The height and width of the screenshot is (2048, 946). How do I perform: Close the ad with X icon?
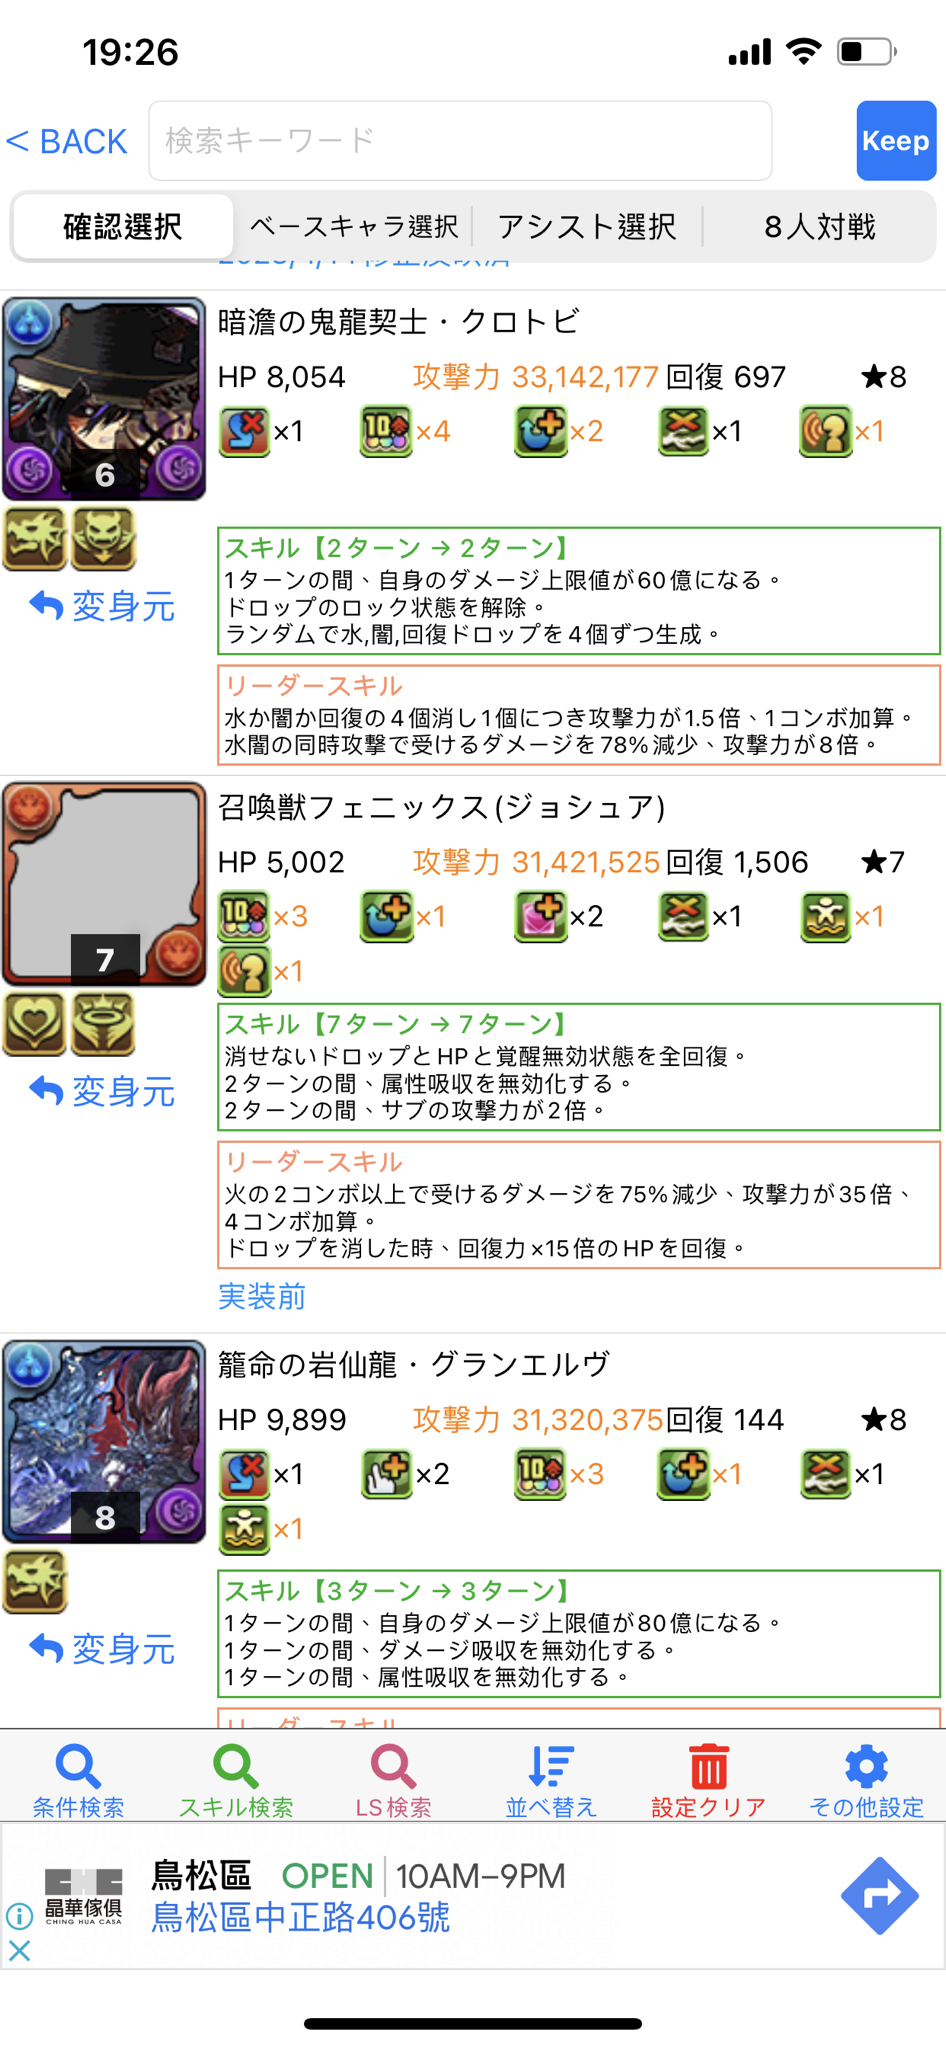(20, 1950)
